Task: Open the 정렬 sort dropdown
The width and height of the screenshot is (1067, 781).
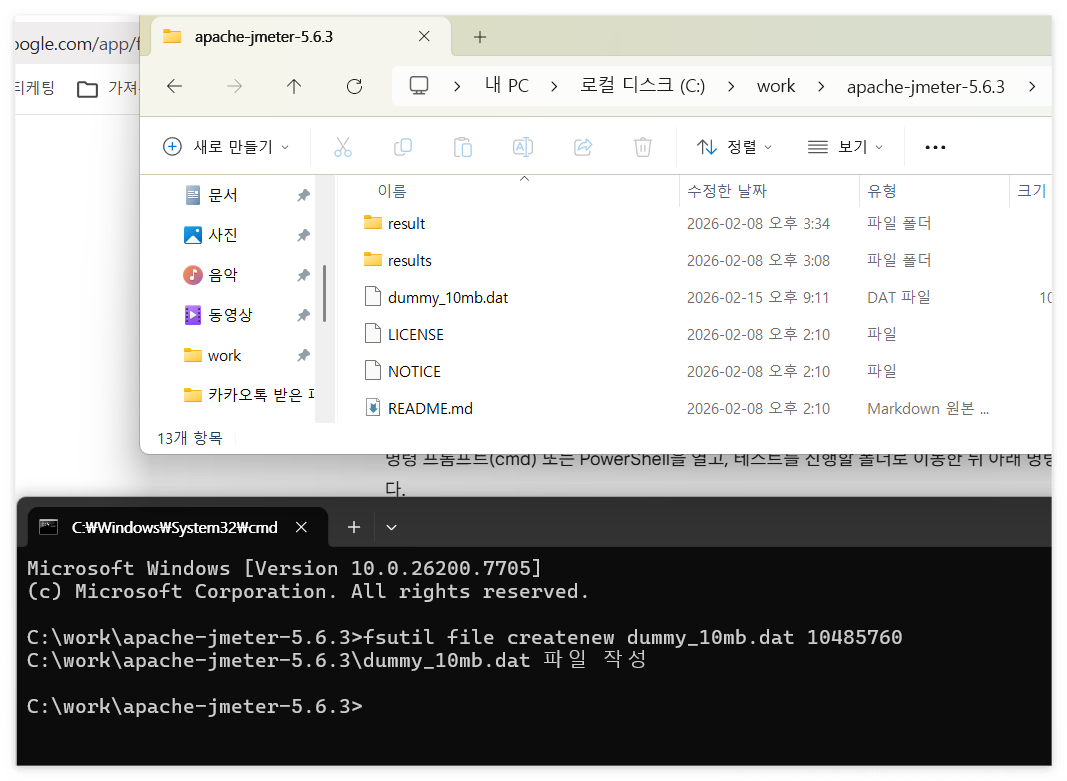Action: click(x=734, y=147)
